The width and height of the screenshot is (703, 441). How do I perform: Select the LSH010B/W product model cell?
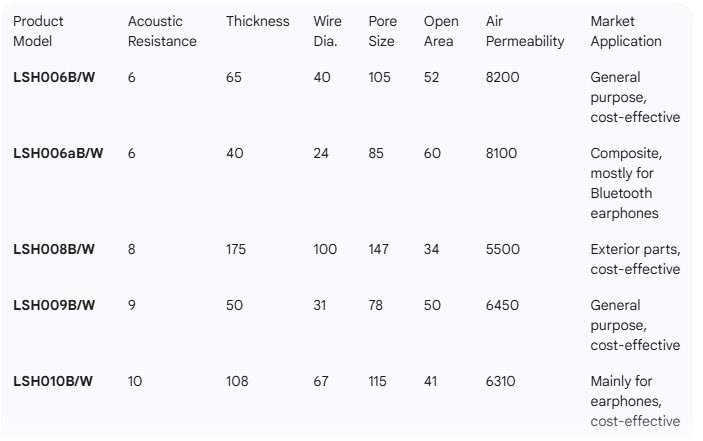pos(53,382)
